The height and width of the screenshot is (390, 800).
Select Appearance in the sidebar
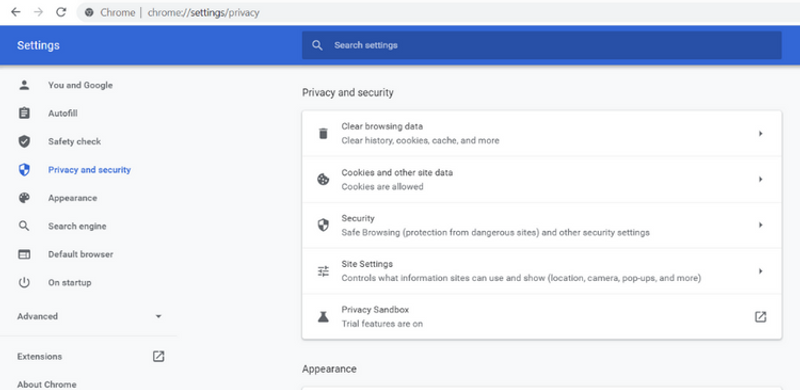point(72,198)
